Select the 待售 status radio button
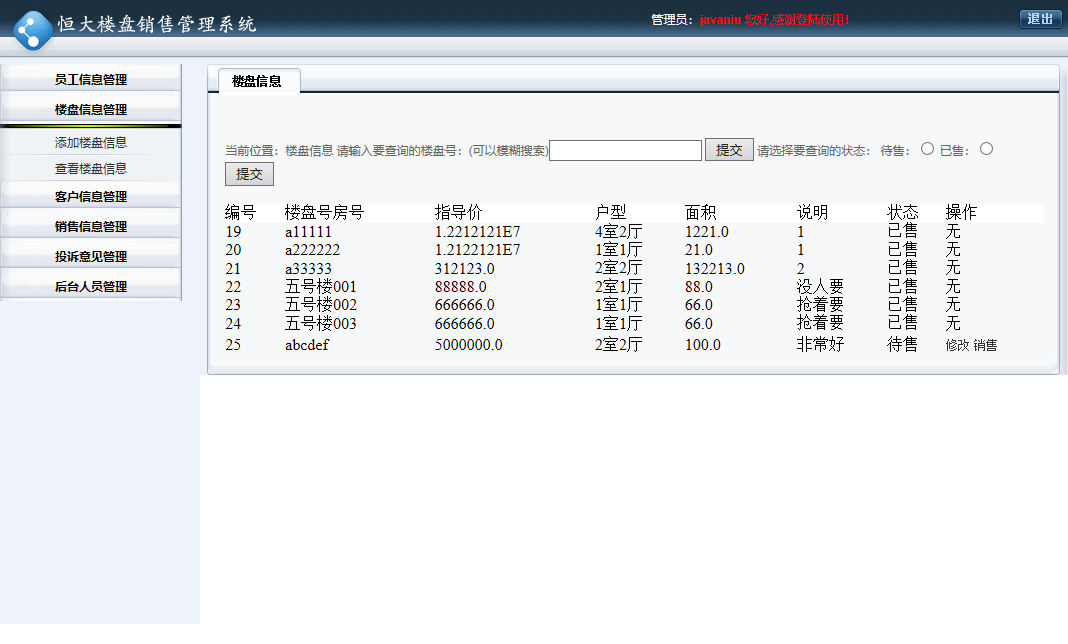The height and width of the screenshot is (644, 1068). coord(927,149)
